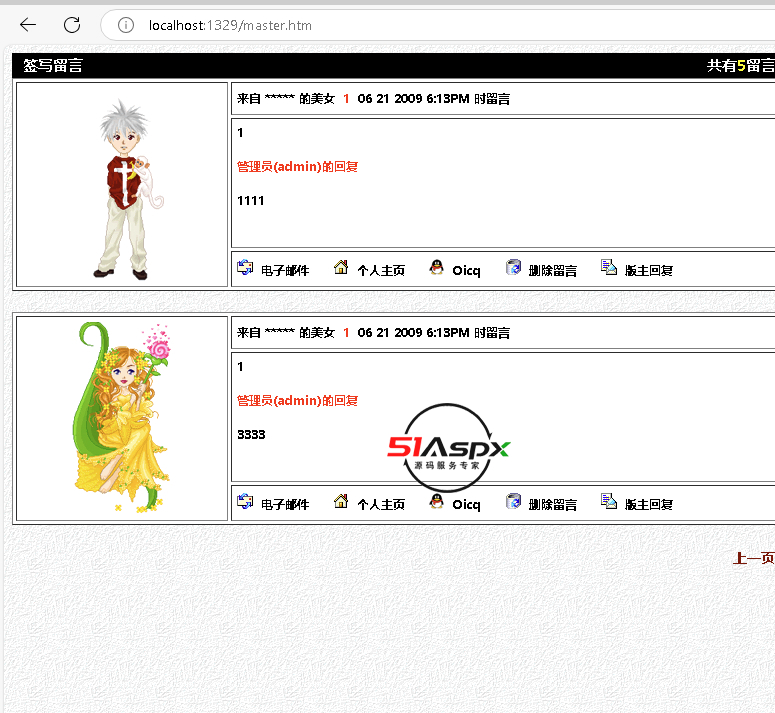Choose 版主回复 in the 1111 reply post
The height and width of the screenshot is (713, 775).
point(648,270)
